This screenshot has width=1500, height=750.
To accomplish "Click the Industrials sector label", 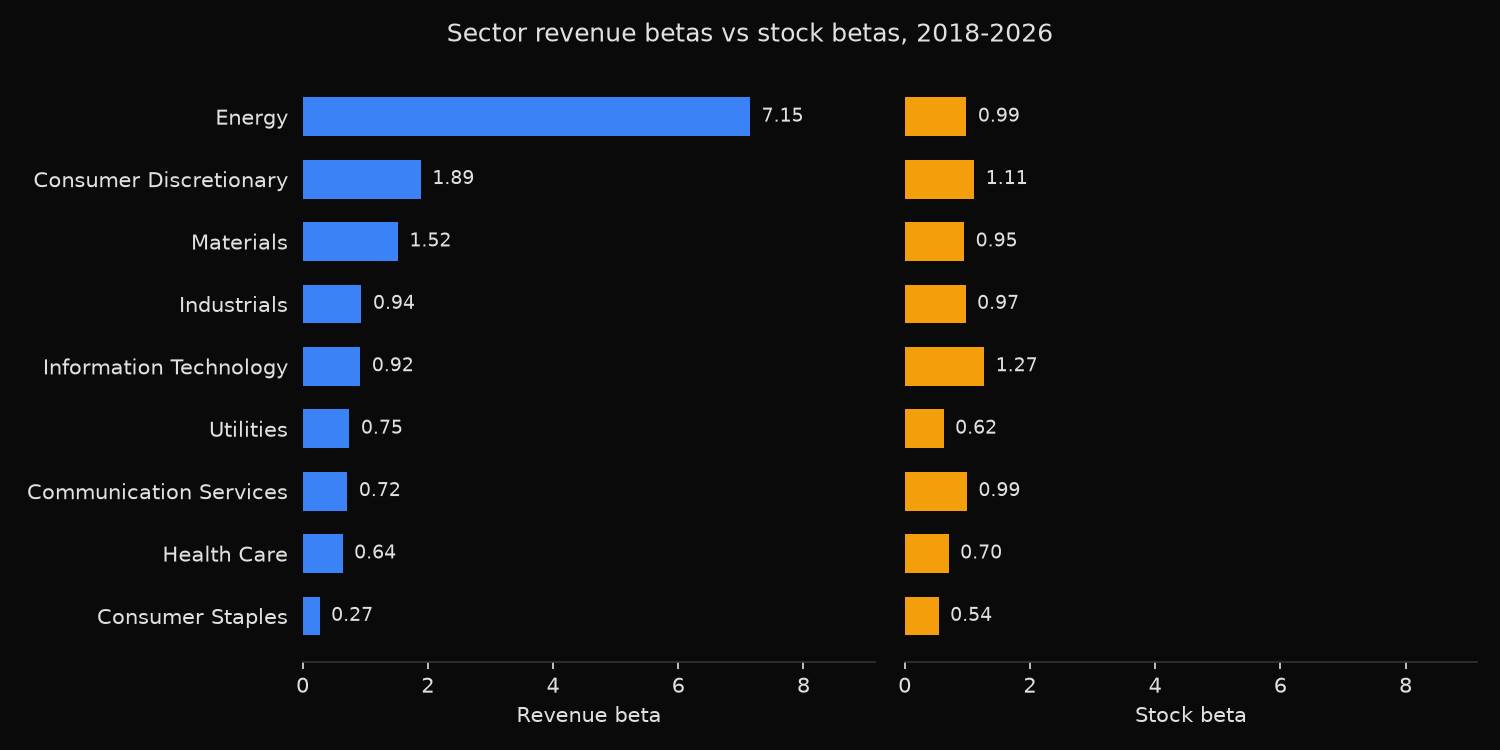I will [233, 305].
